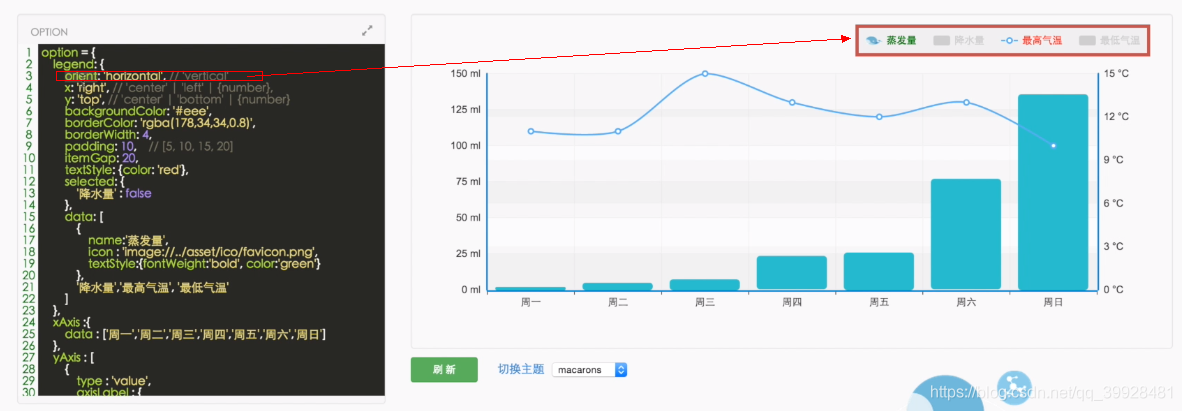
Task: Click the 15 °C axis label
Action: pyautogui.click(x=1117, y=74)
